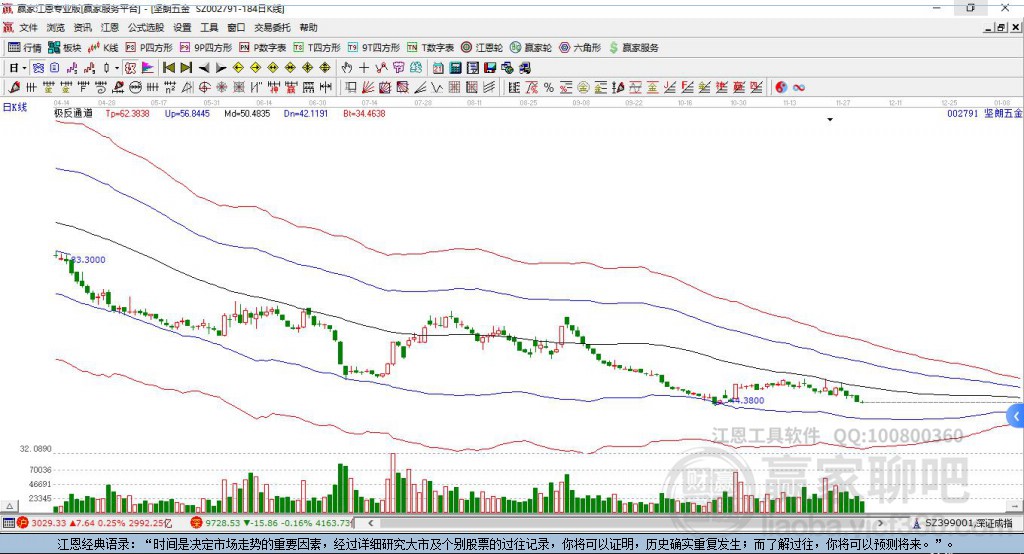Switch to the K线 chart view
The width and height of the screenshot is (1024, 554).
[103, 48]
